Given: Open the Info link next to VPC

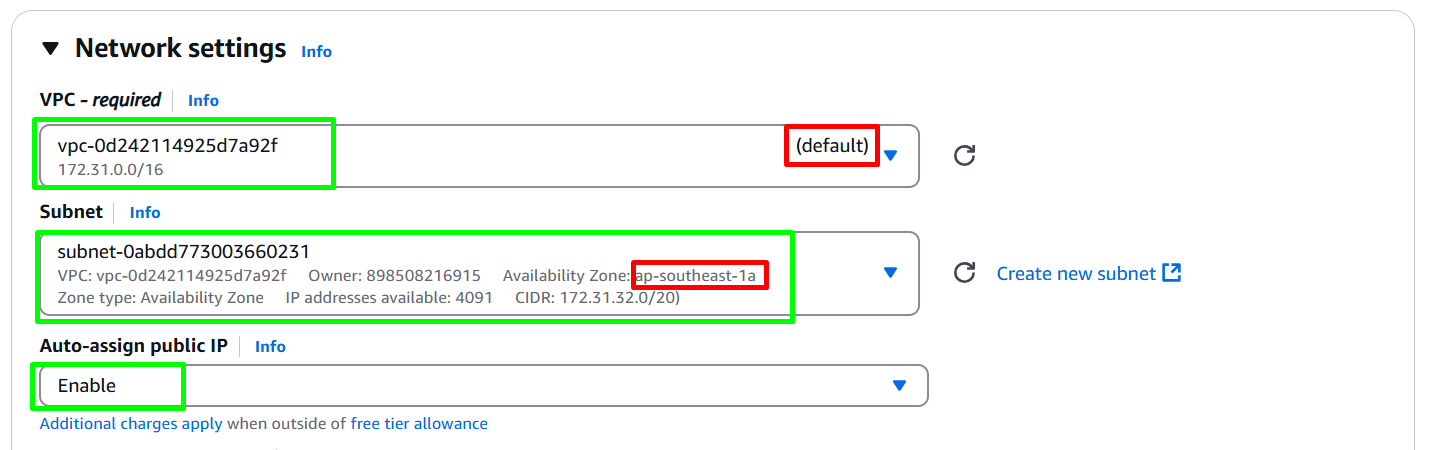Looking at the screenshot, I should click(203, 100).
